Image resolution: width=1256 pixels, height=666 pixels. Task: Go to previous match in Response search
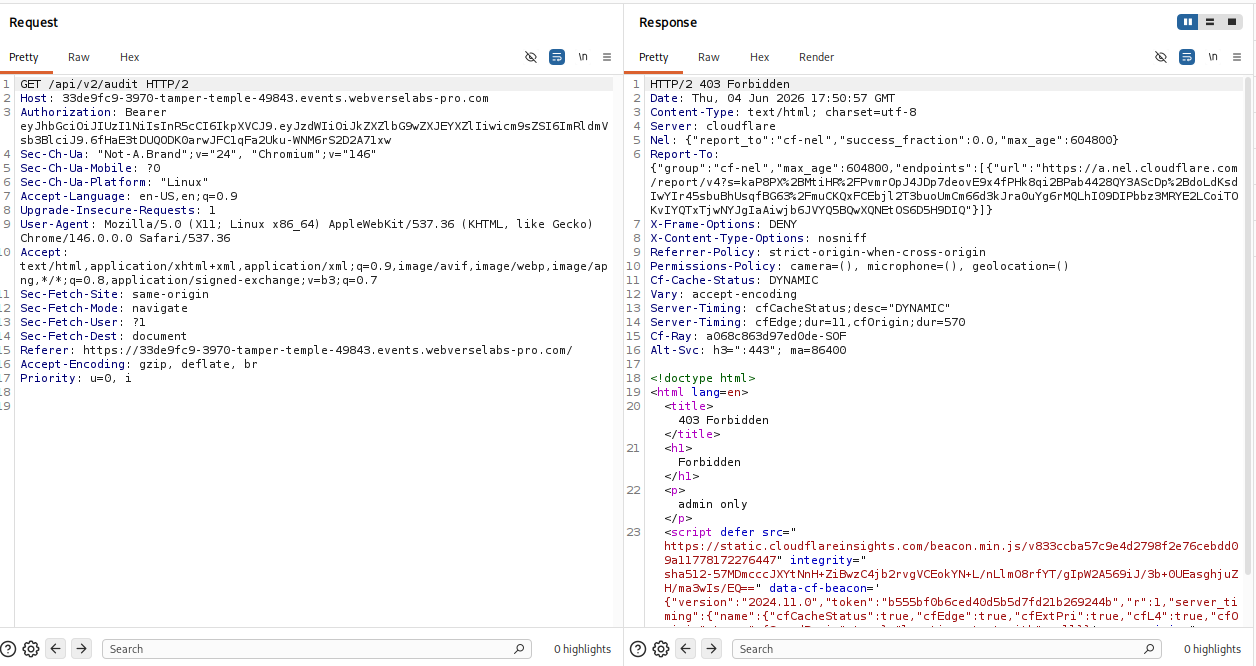[x=686, y=649]
